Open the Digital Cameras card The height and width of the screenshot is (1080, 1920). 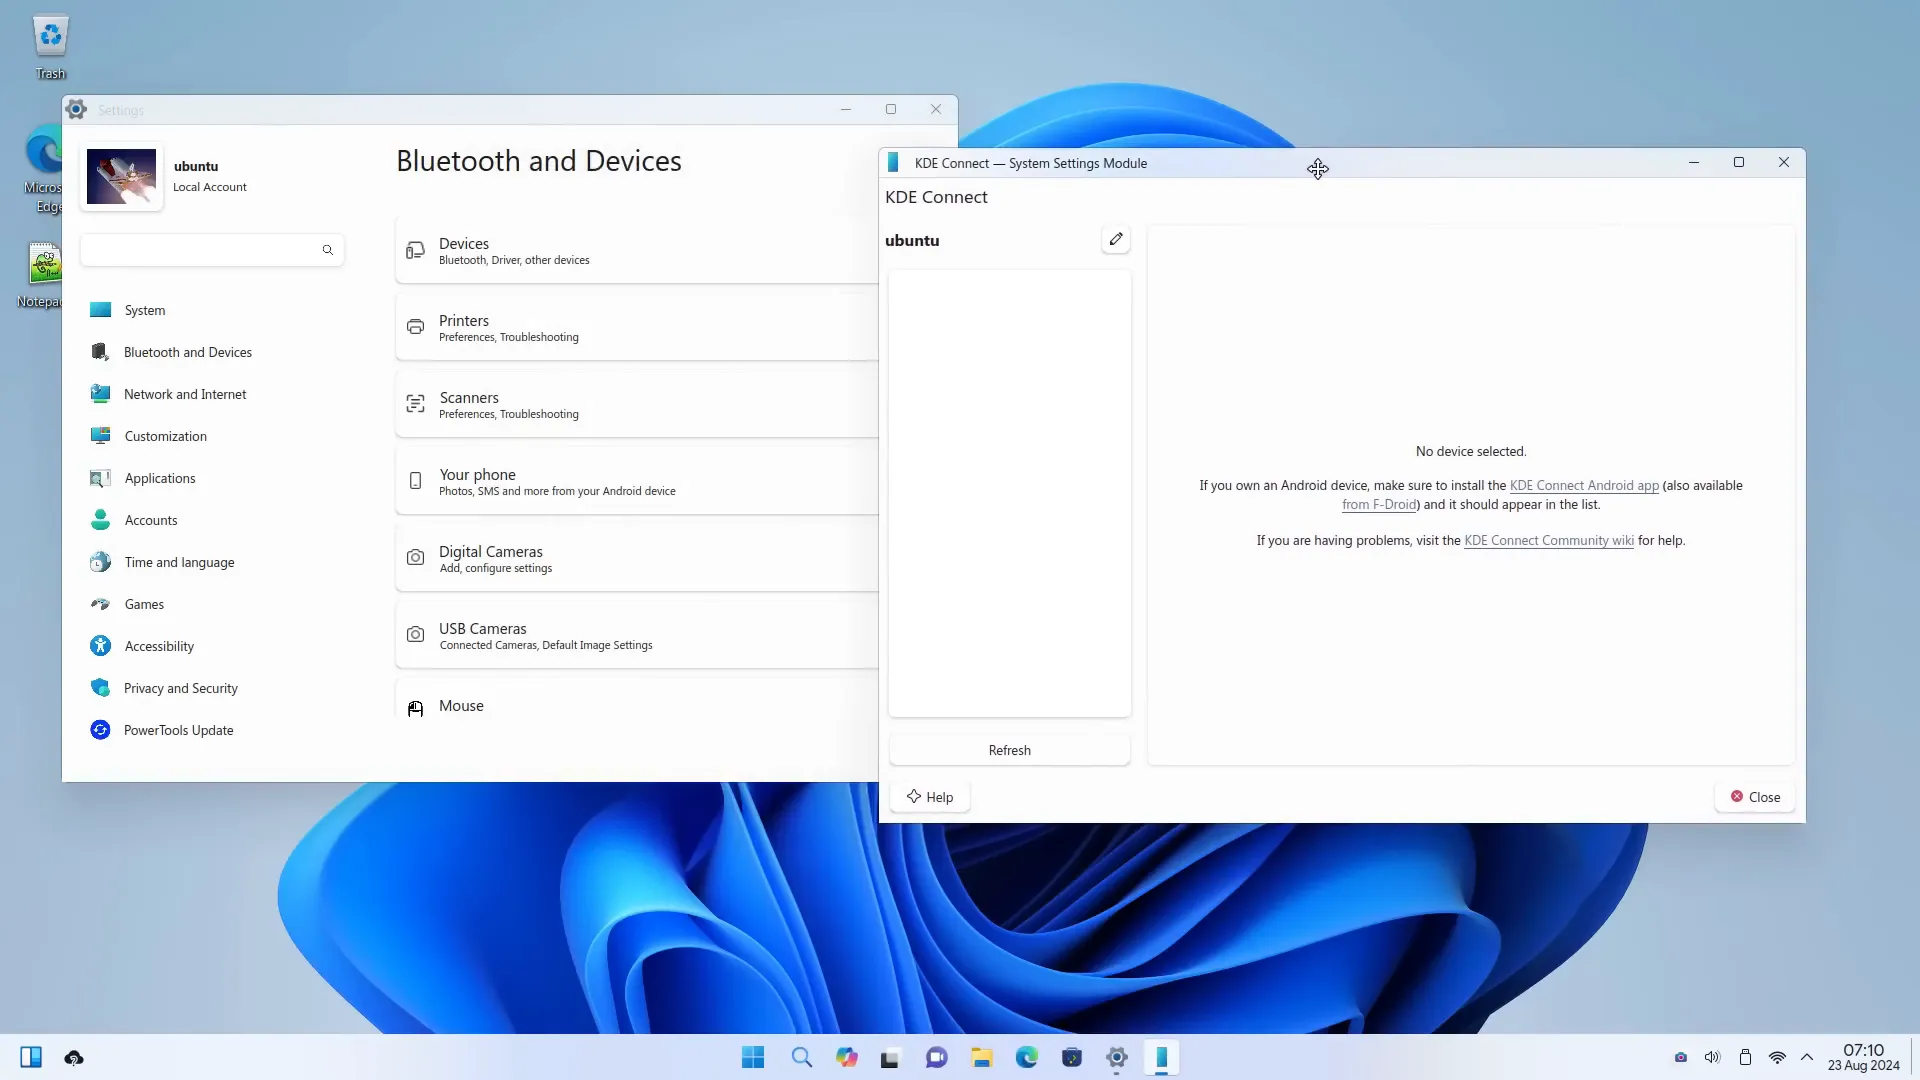pyautogui.click(x=637, y=558)
